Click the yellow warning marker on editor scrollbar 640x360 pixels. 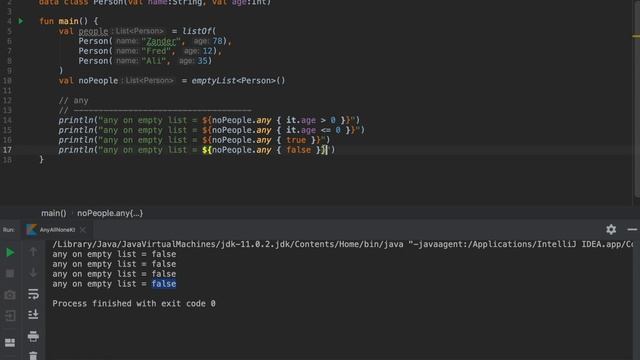[636, 36]
